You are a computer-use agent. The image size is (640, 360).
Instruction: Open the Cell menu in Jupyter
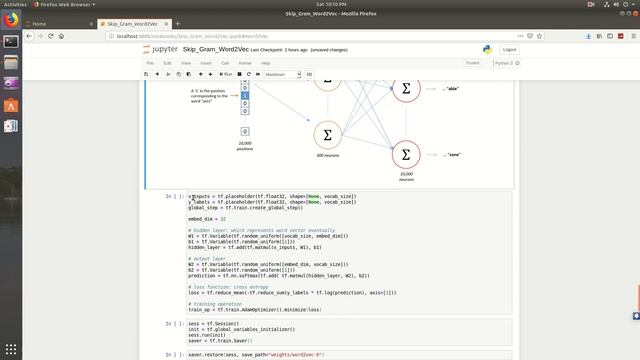coord(225,63)
